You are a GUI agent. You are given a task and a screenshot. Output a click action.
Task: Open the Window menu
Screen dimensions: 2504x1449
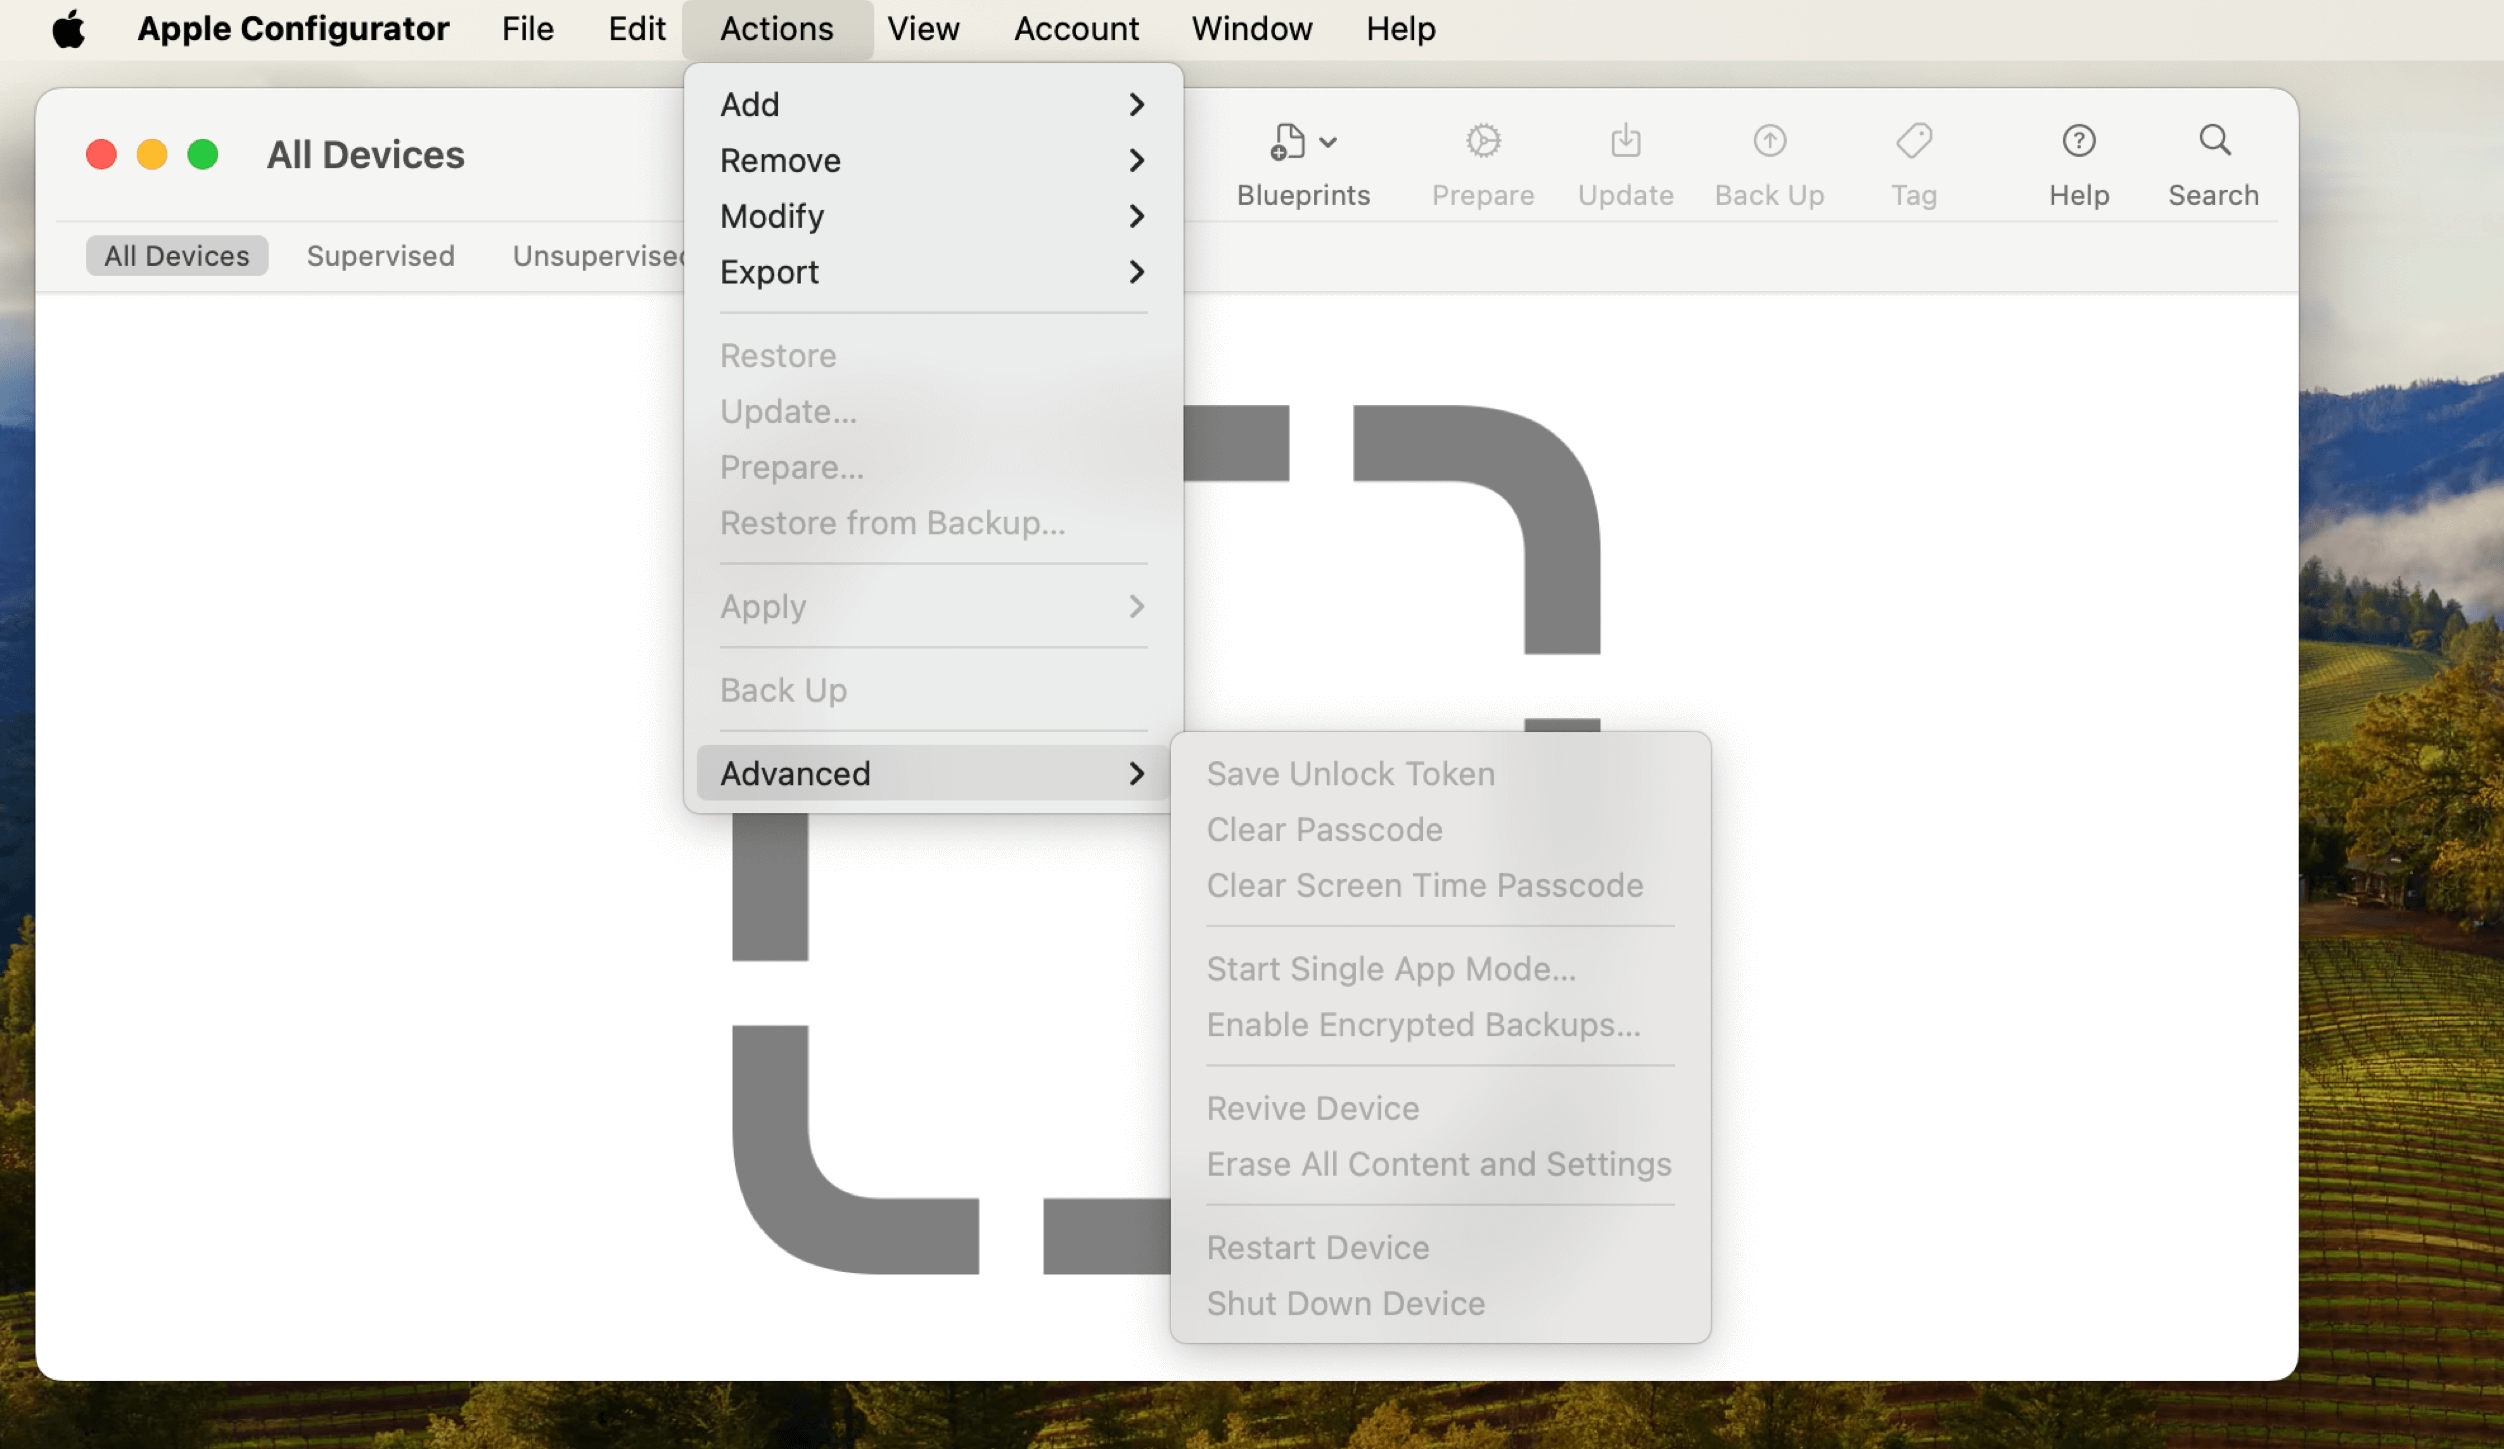[1252, 29]
